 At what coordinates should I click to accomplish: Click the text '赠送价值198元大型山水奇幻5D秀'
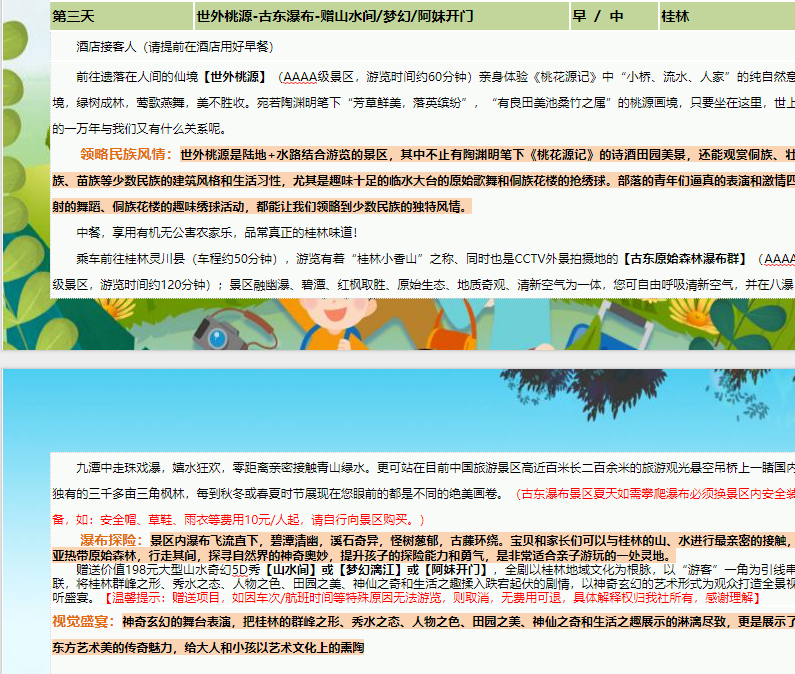(x=167, y=570)
